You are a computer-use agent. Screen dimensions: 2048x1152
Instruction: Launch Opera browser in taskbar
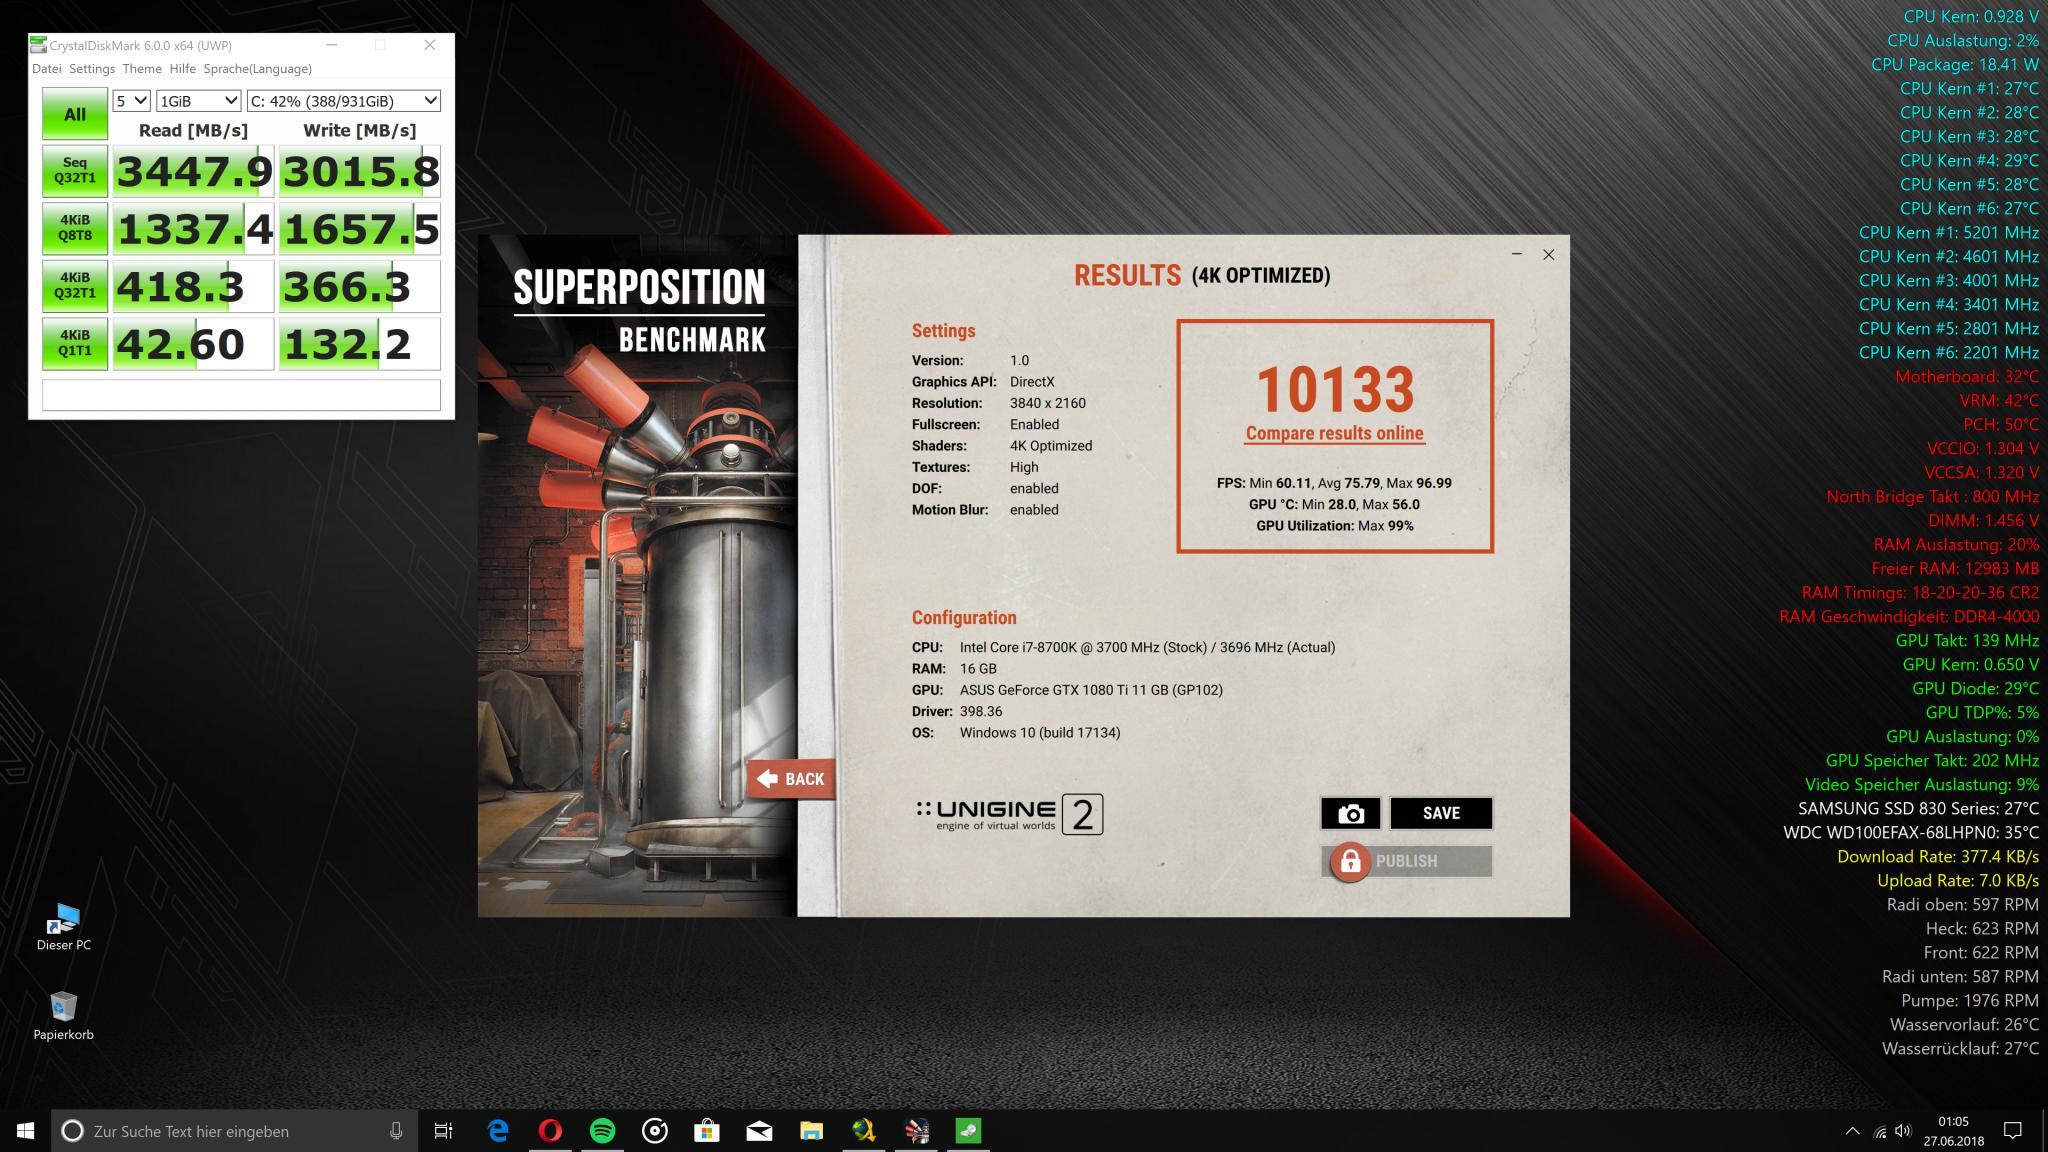pyautogui.click(x=550, y=1131)
